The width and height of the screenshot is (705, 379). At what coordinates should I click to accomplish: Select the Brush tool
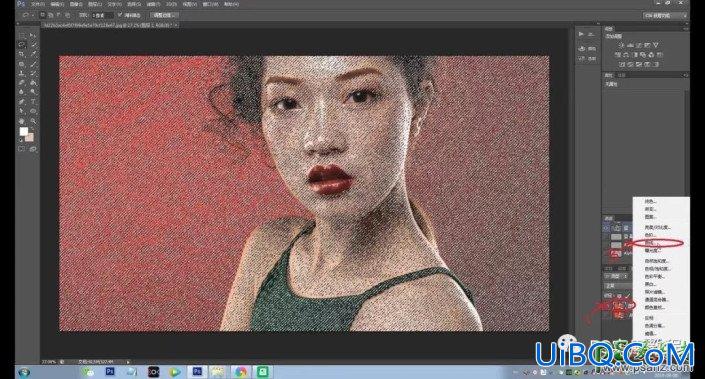coord(33,64)
